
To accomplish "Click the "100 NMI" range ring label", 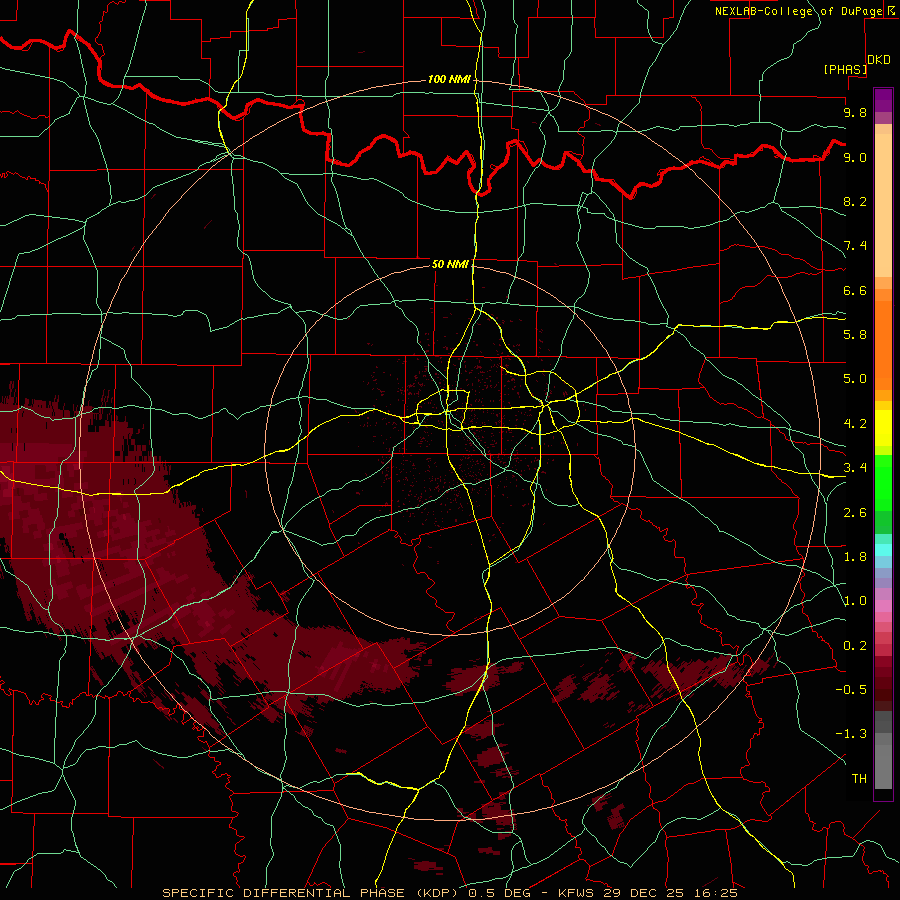I will [x=448, y=79].
